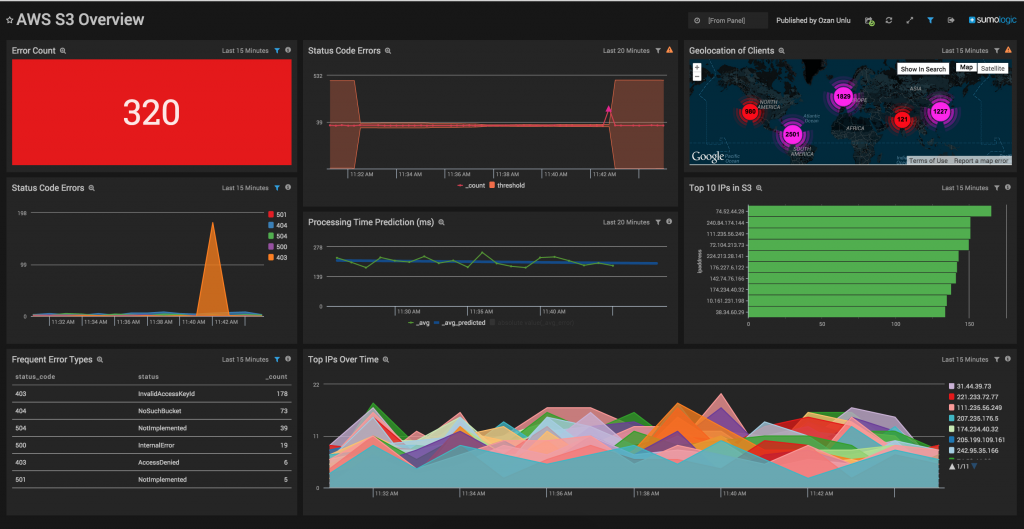Zoom out on the map with minus button
Viewport: 1024px width, 529px height.
point(697,76)
